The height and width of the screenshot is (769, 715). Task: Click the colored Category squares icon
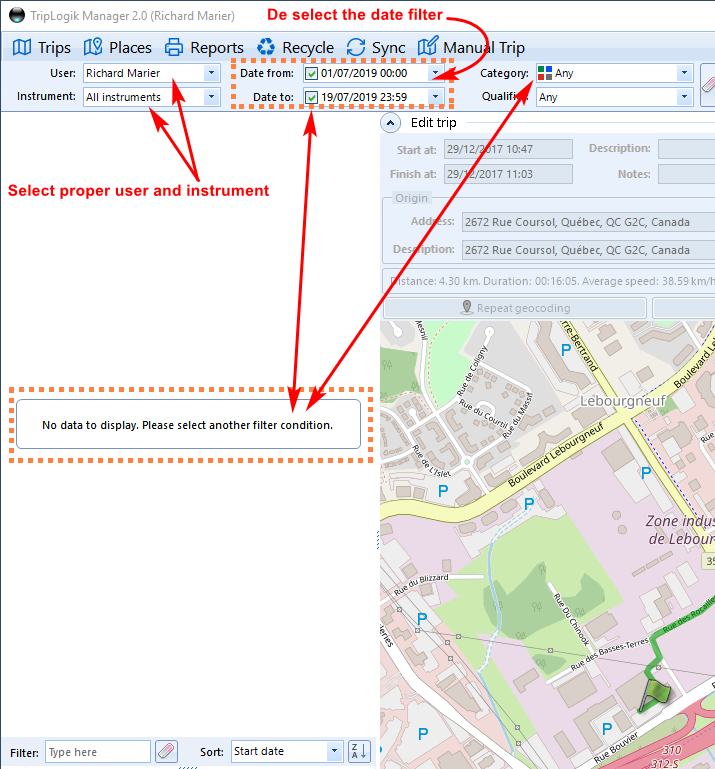(x=545, y=73)
